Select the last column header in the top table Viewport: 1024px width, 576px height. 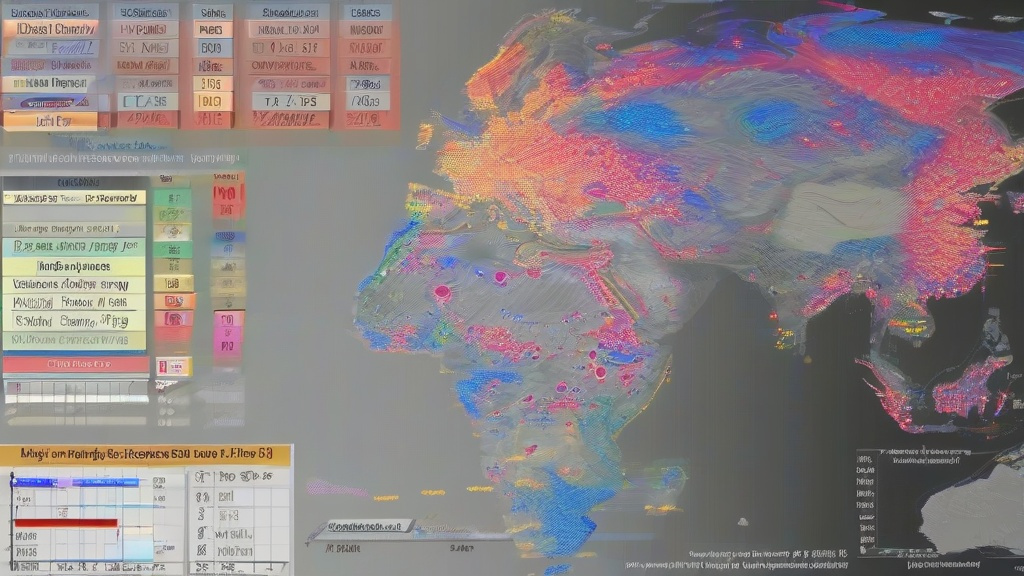pyautogui.click(x=366, y=12)
